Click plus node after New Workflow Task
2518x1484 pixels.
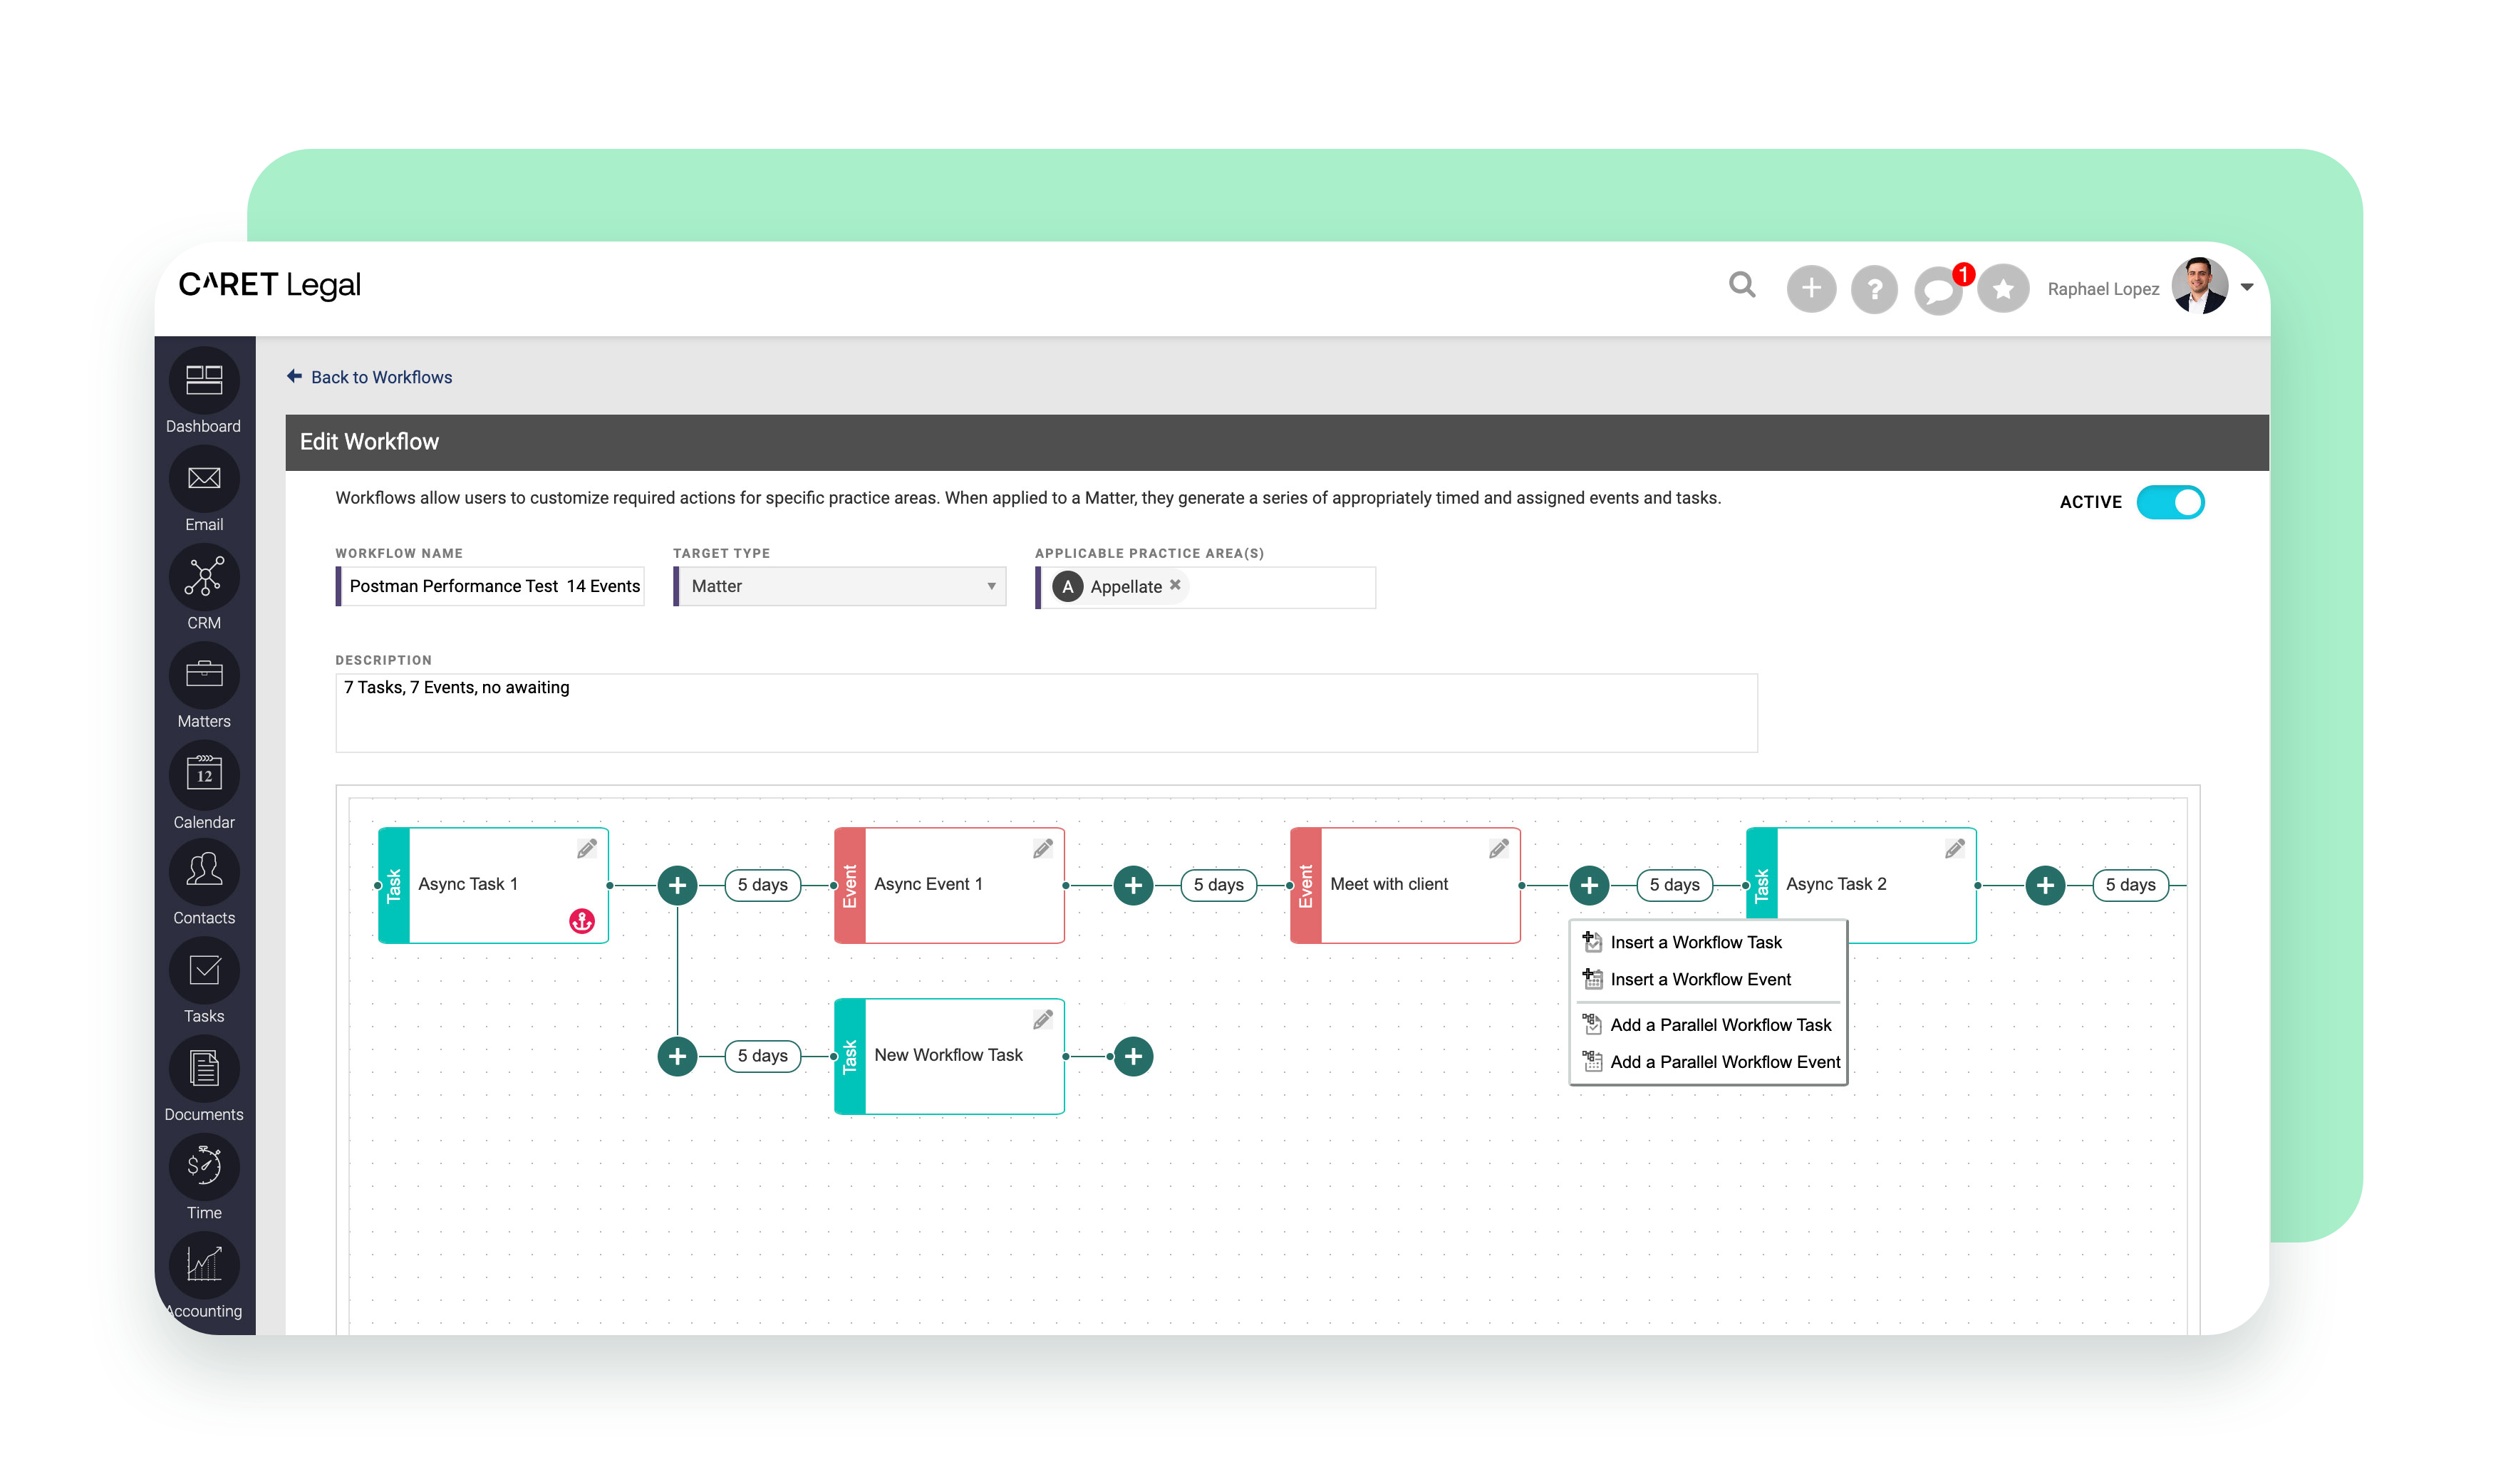click(x=1133, y=1056)
